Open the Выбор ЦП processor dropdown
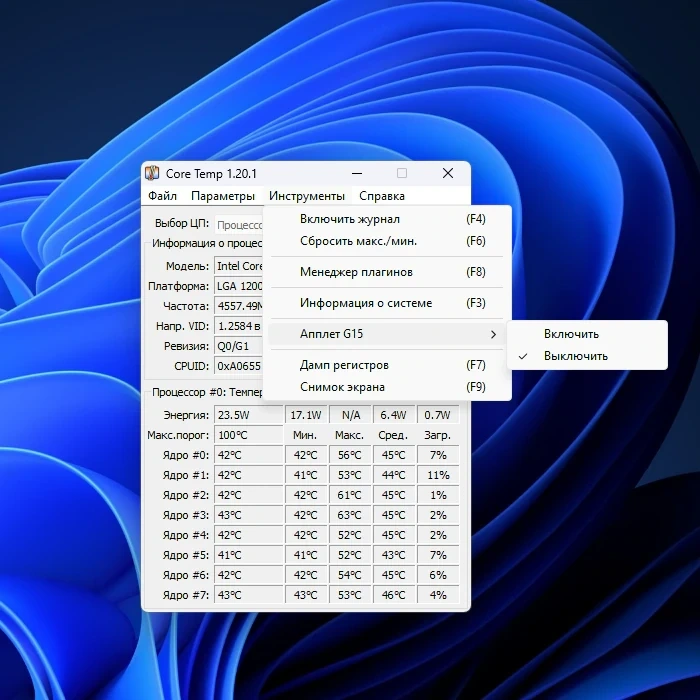 (239, 225)
